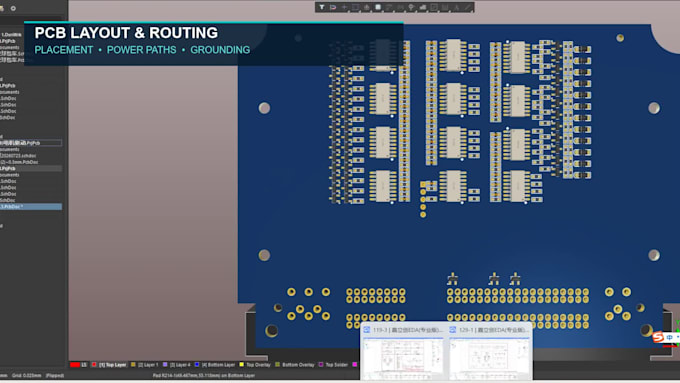Select the move objects plus icon
The image size is (680, 383).
tap(344, 7)
